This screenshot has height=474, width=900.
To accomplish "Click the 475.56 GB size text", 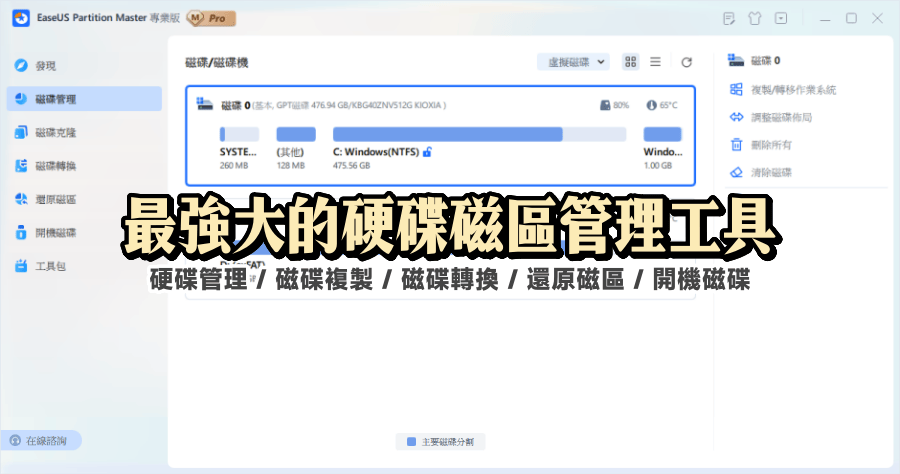I will [351, 165].
